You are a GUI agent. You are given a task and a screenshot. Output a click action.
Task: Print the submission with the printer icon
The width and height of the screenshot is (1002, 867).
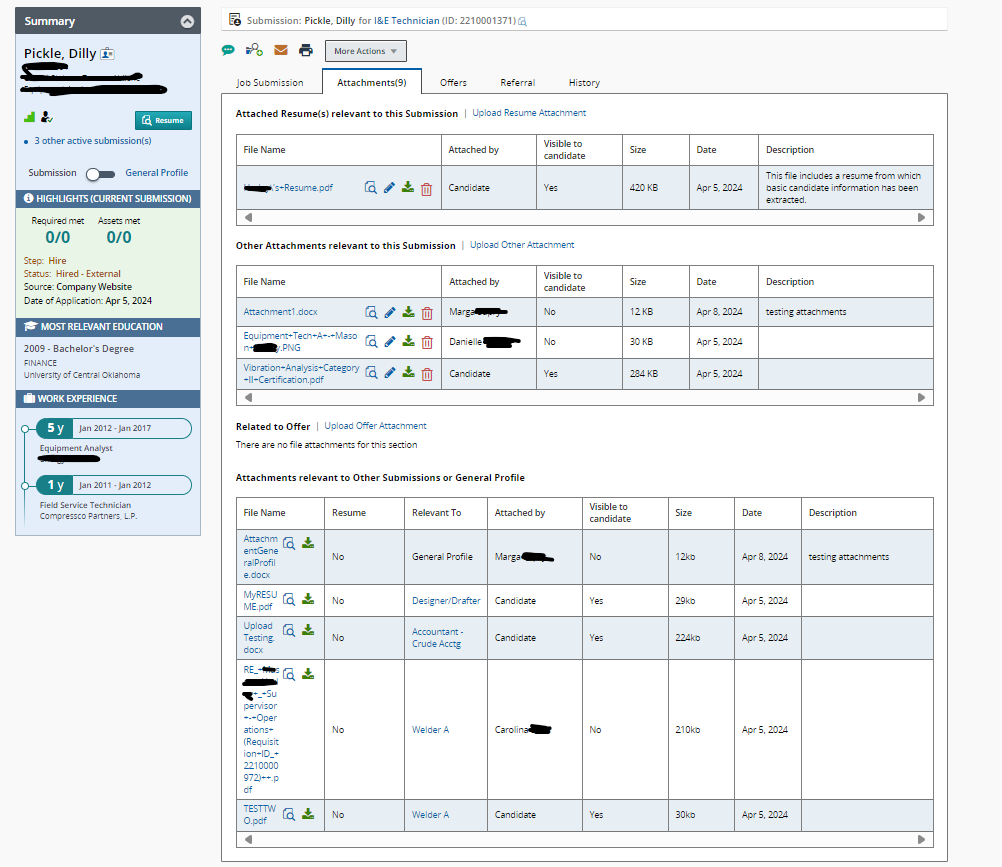pos(306,50)
